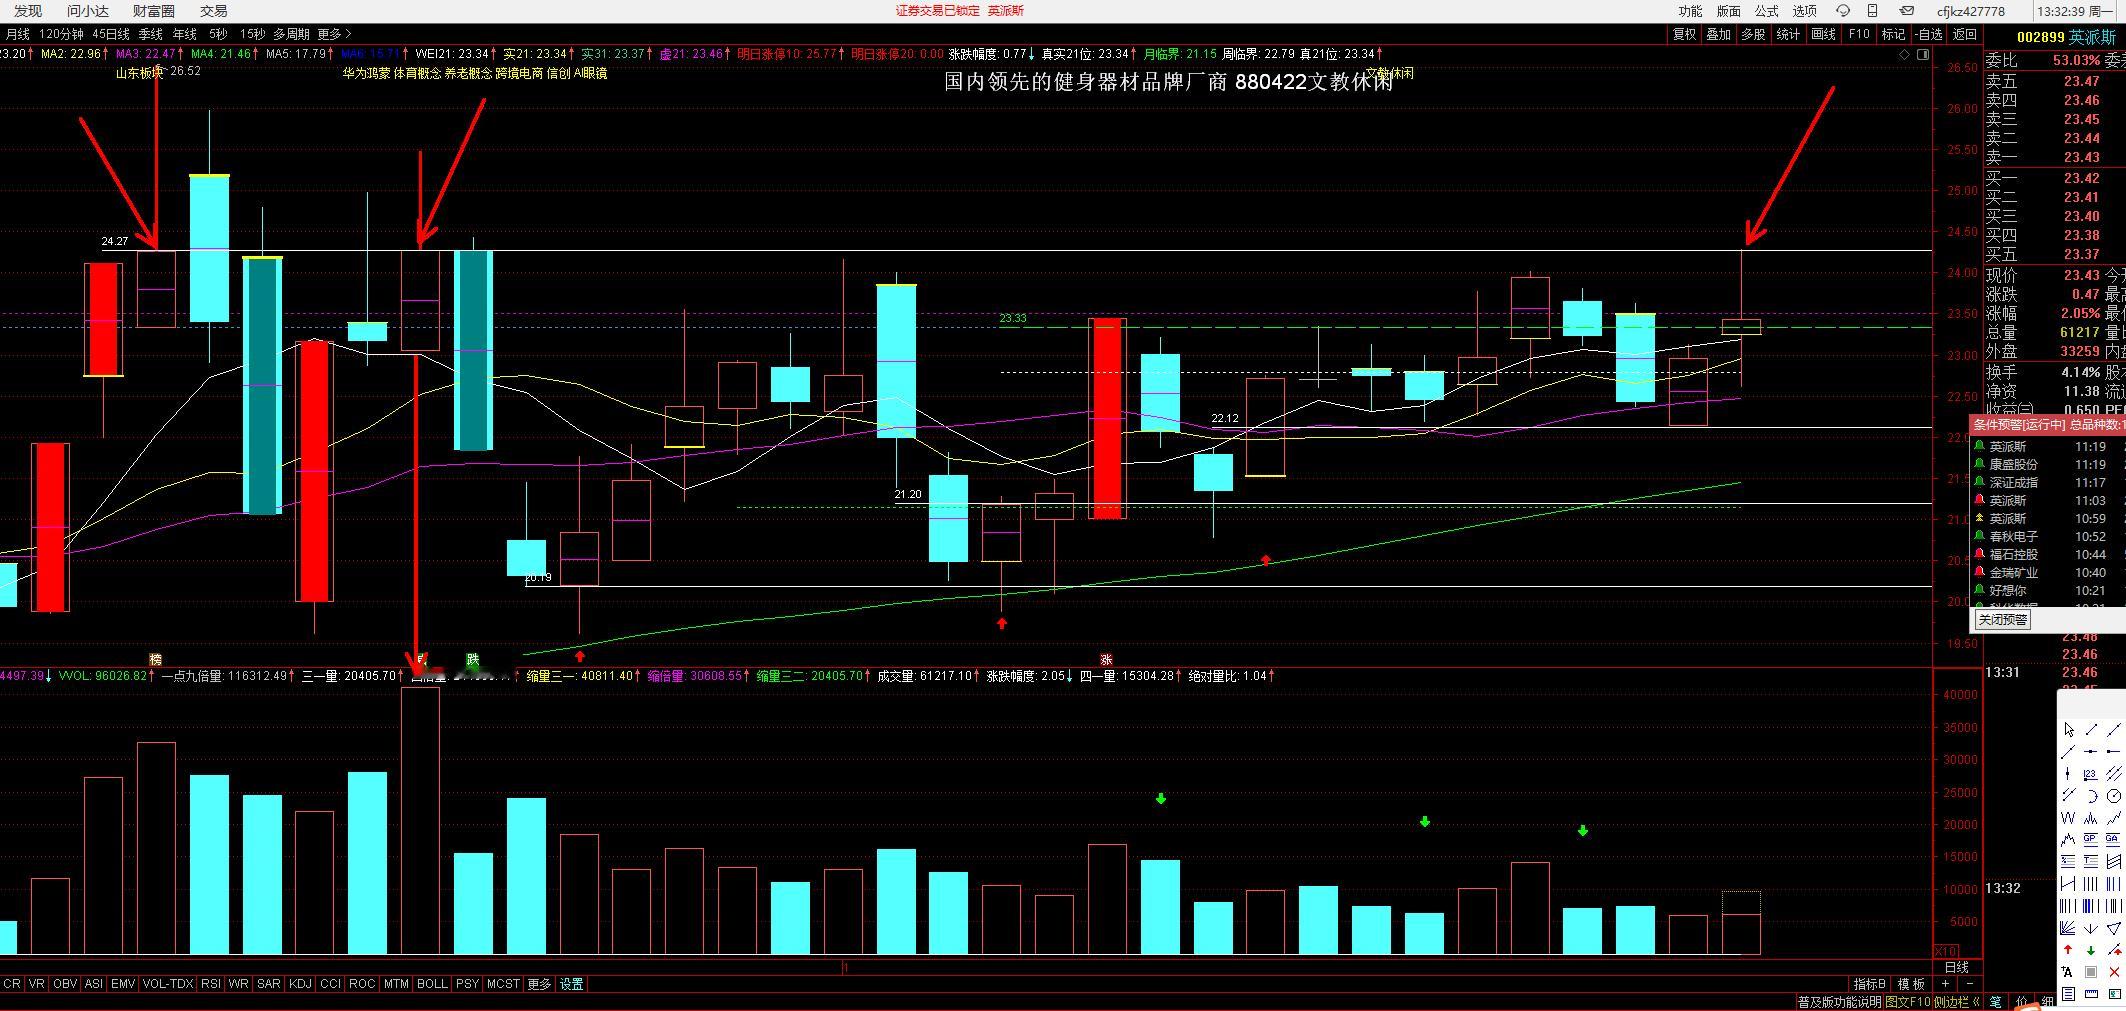Open the customer service headset icon
2126x1011 pixels.
(x=1842, y=10)
